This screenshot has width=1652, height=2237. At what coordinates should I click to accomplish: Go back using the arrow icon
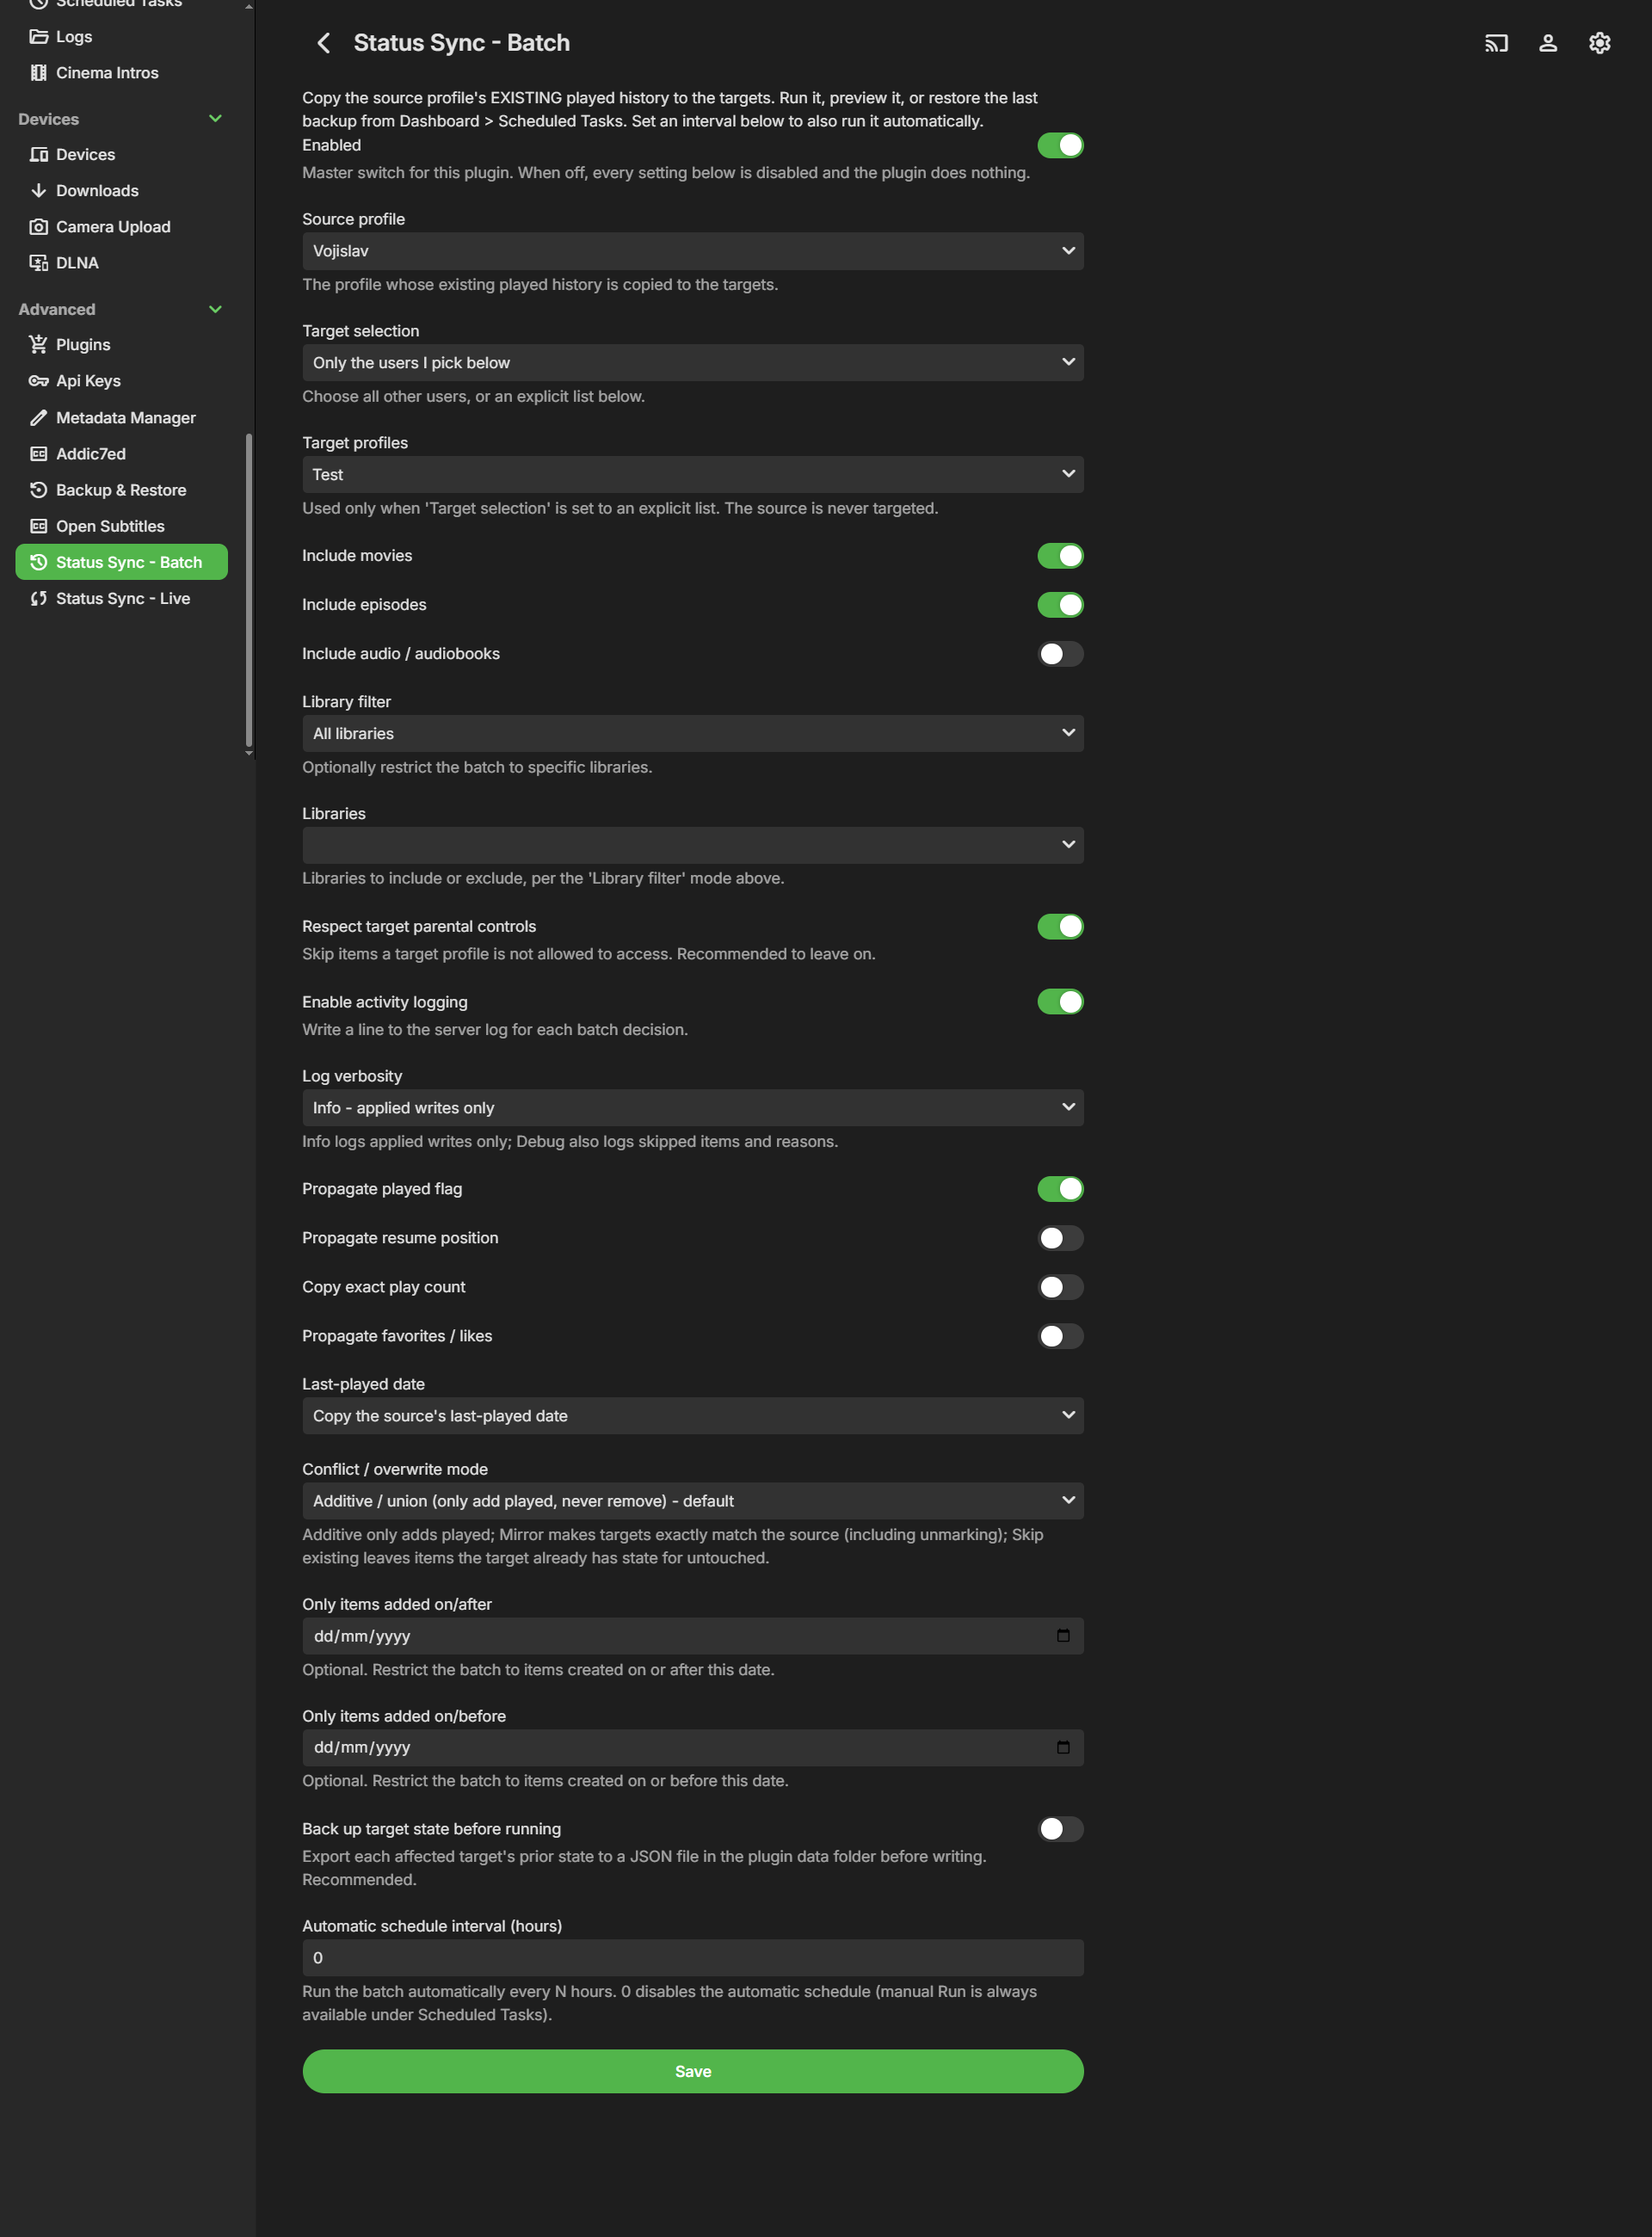pos(324,43)
